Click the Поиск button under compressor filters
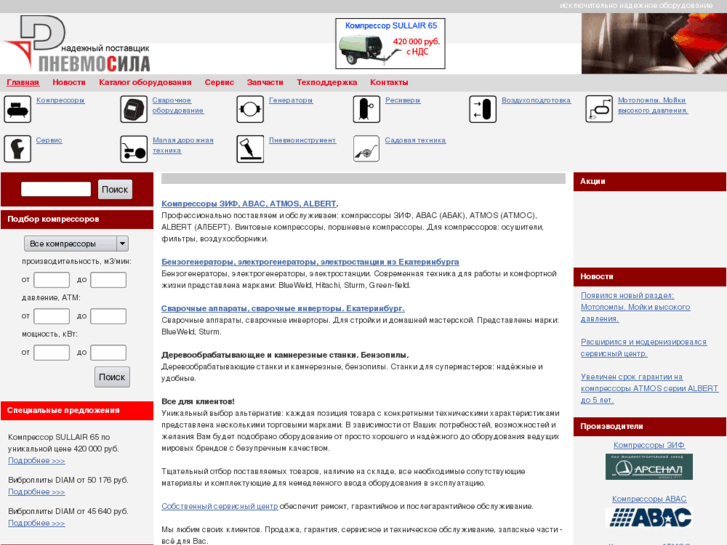The width and height of the screenshot is (727, 545). (112, 377)
